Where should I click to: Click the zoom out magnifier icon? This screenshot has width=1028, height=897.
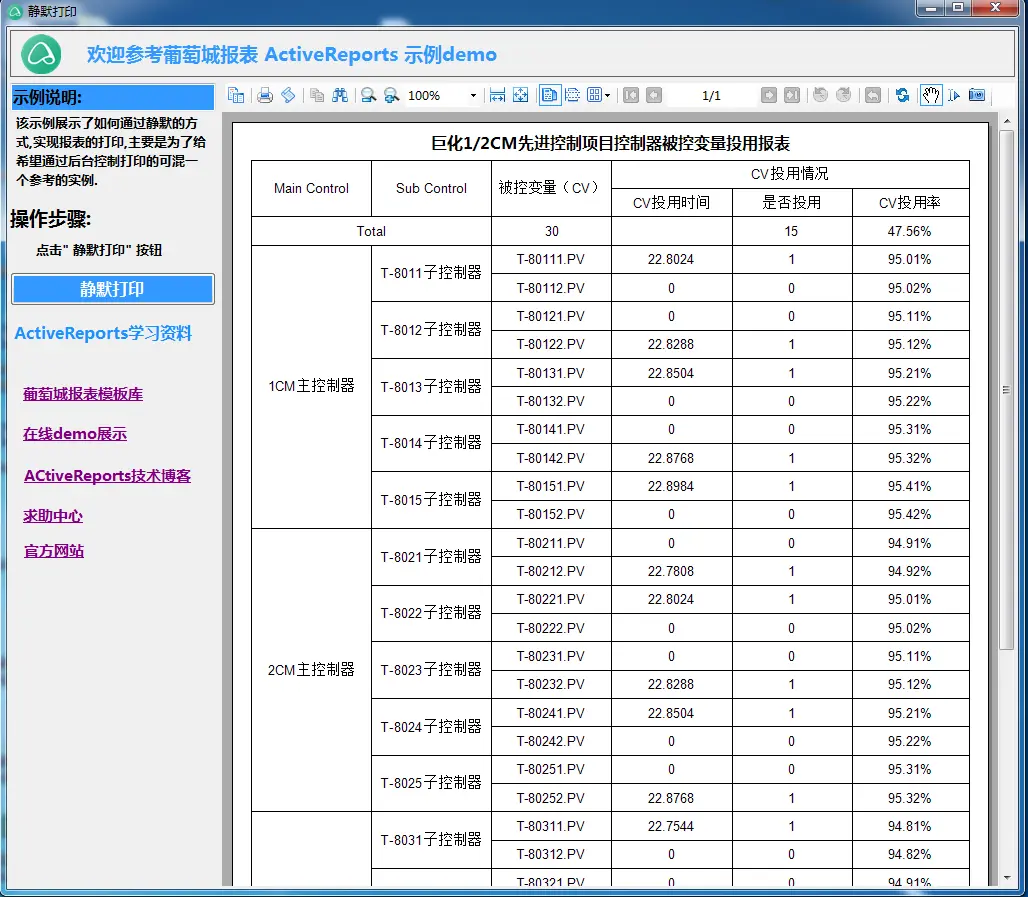(x=368, y=96)
